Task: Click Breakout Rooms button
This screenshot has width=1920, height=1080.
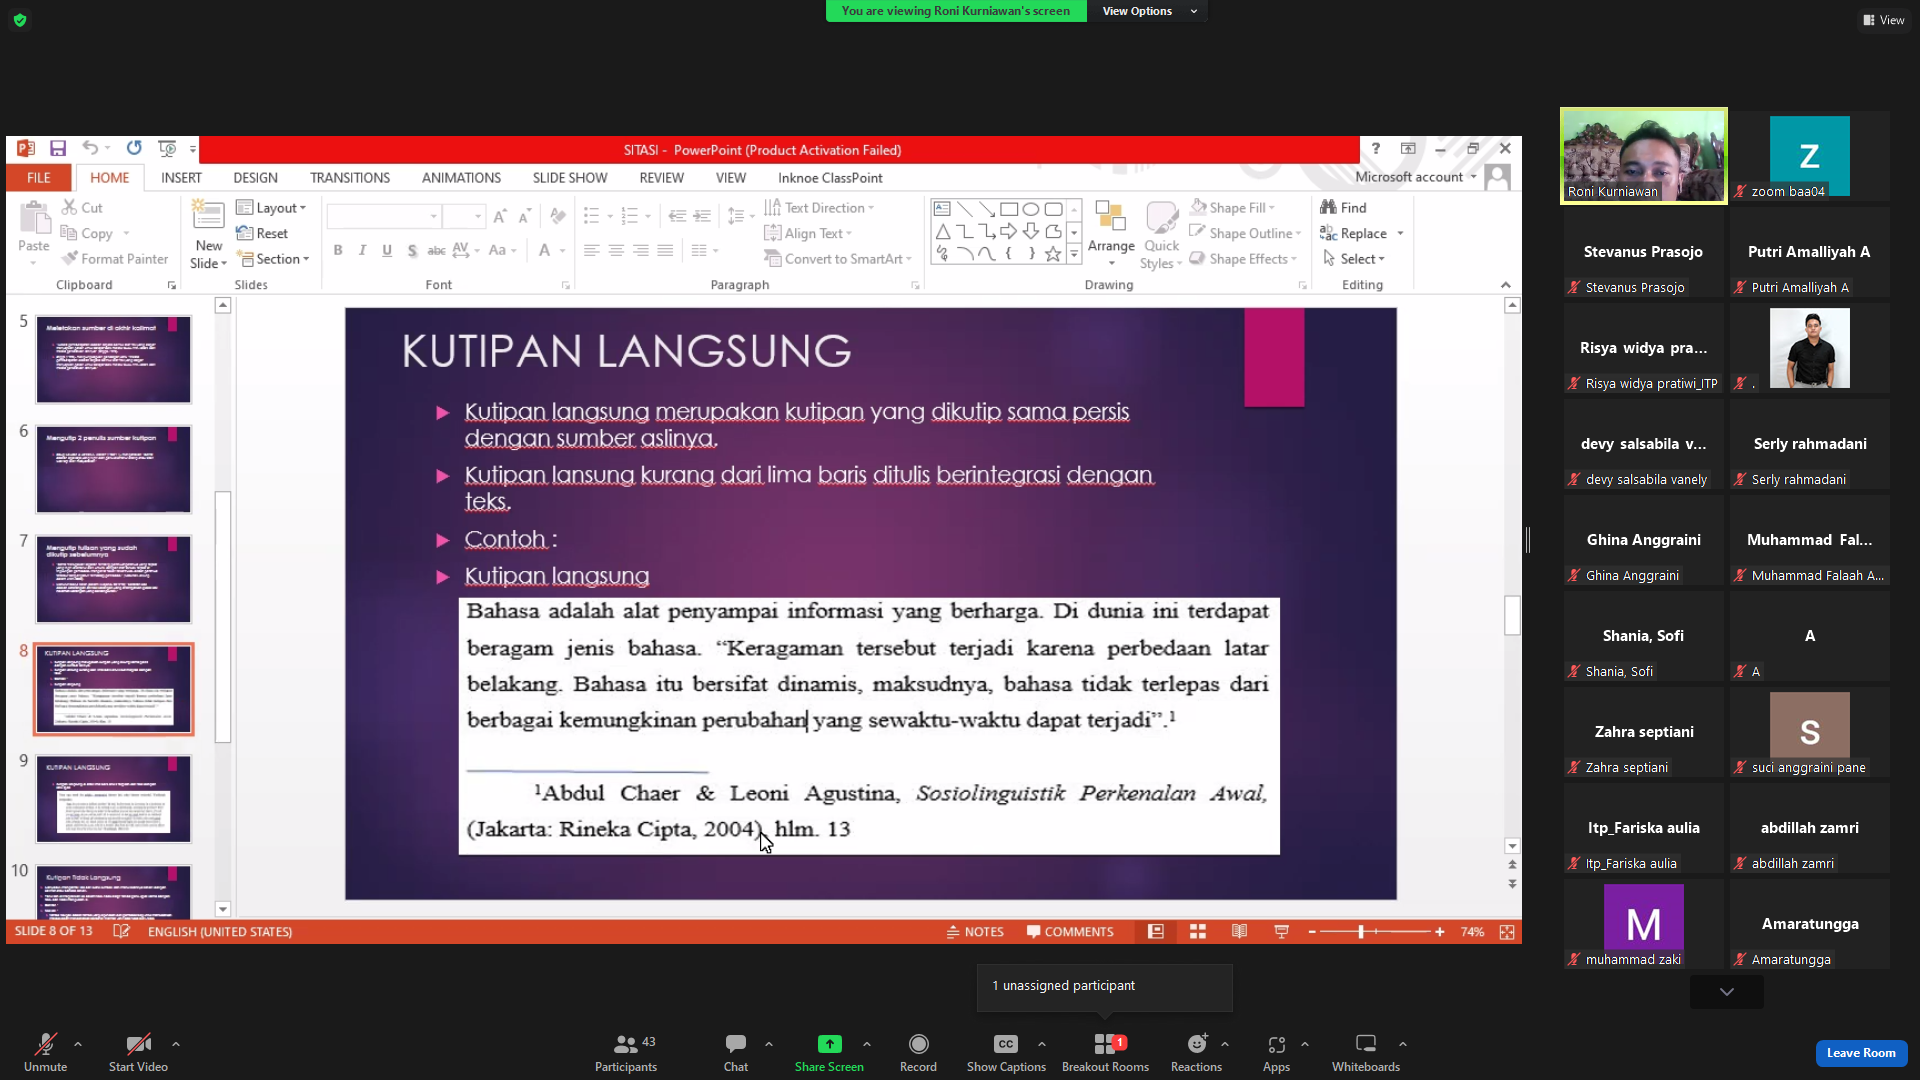Action: 1105,1053
